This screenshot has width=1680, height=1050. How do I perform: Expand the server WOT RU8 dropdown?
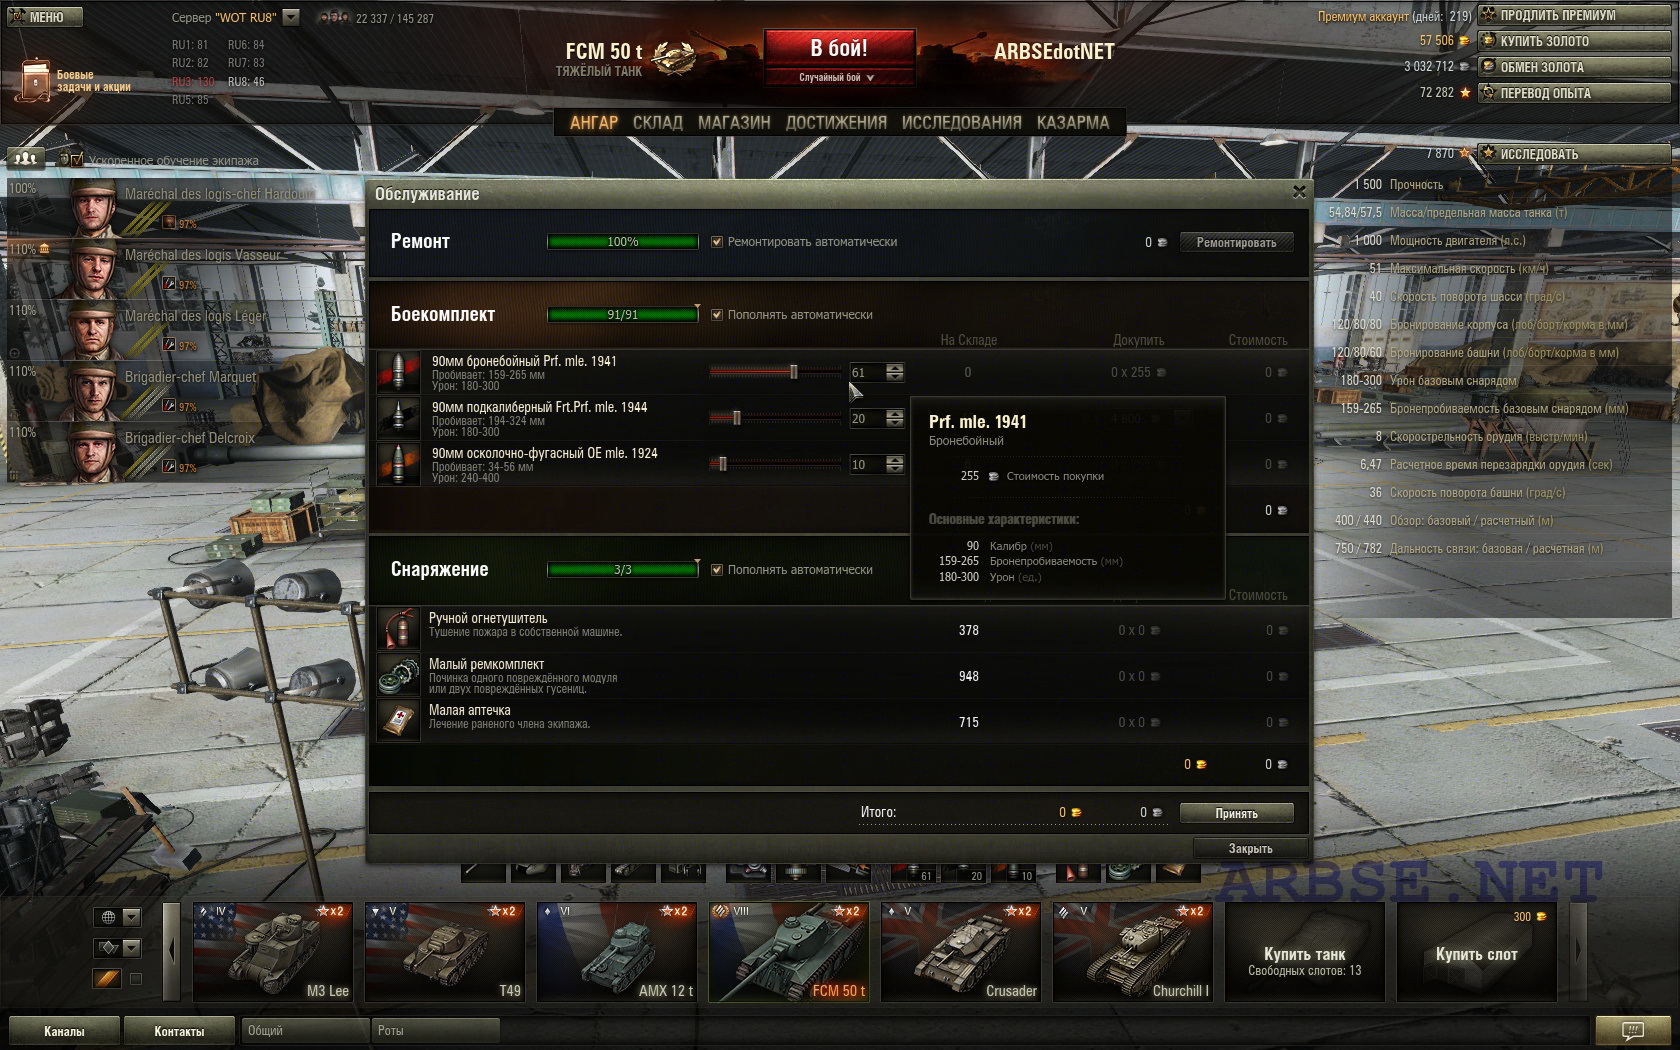point(291,17)
